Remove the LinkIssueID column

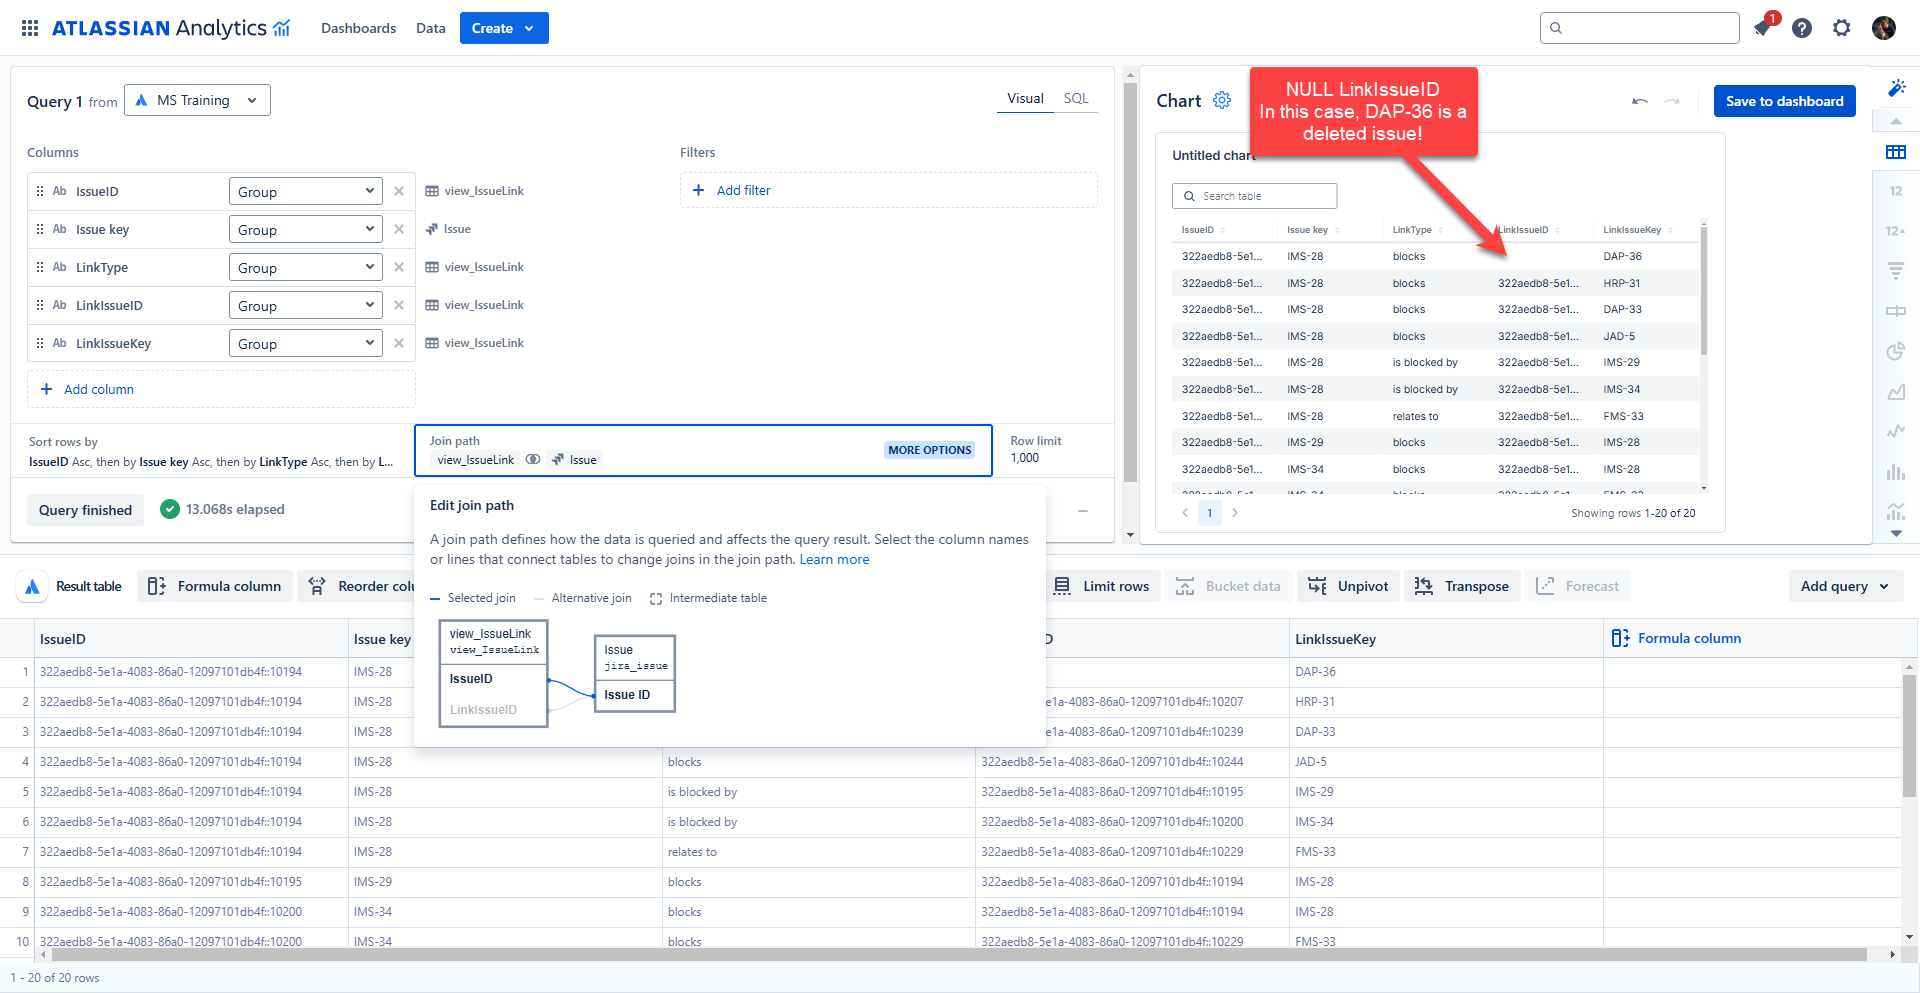click(x=399, y=305)
